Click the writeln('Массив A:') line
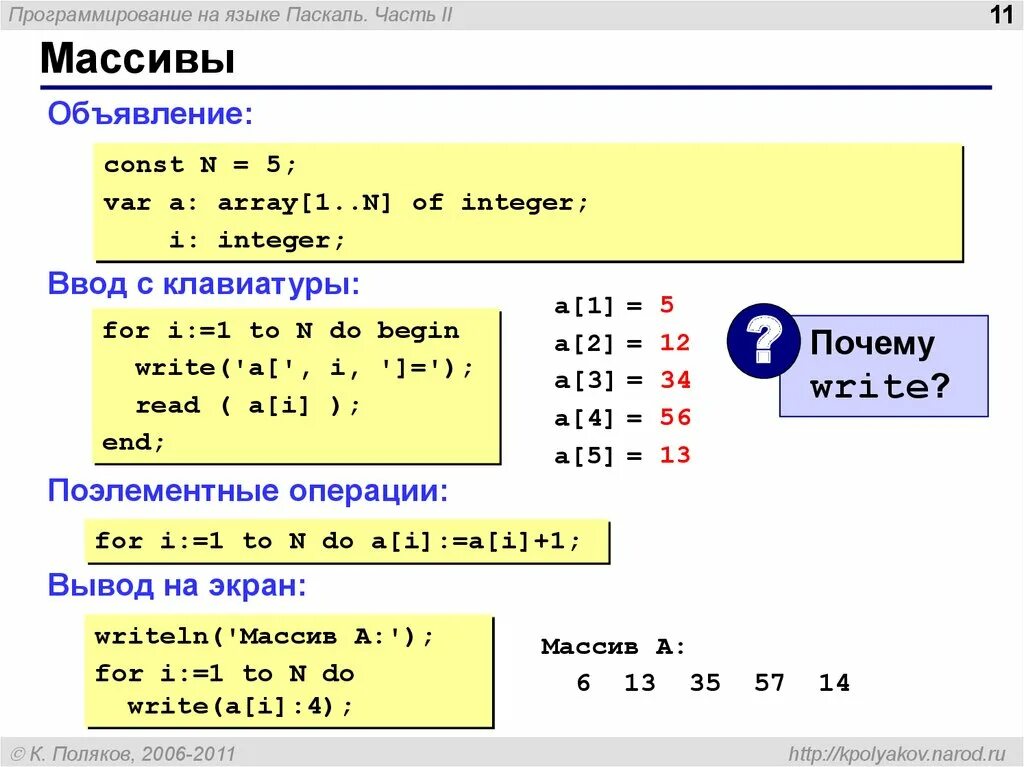This screenshot has width=1024, height=767. [264, 636]
